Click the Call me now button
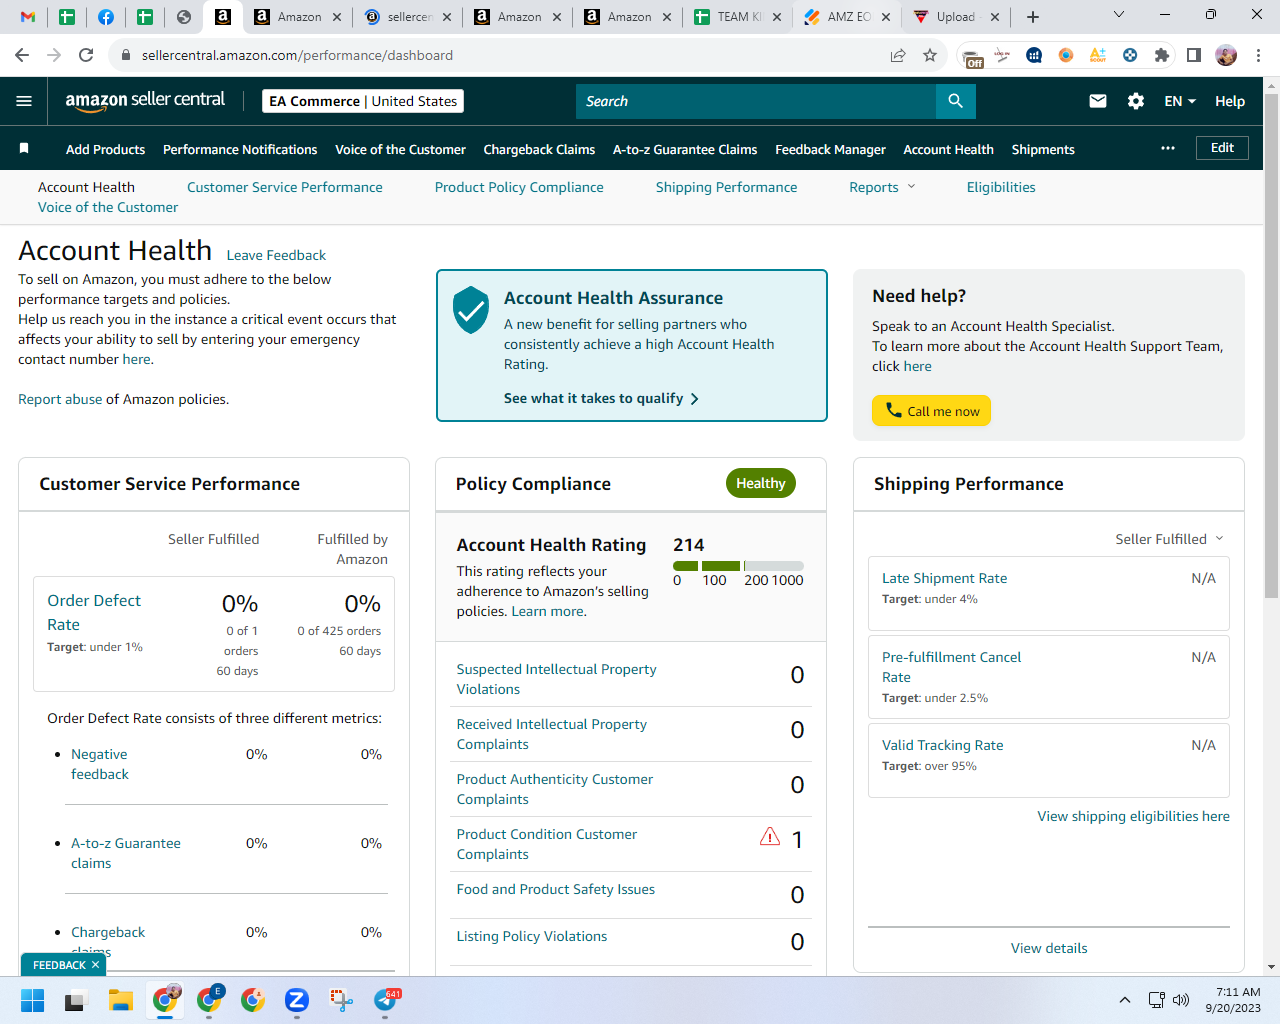Screen dimensions: 1280x1024 click(931, 411)
